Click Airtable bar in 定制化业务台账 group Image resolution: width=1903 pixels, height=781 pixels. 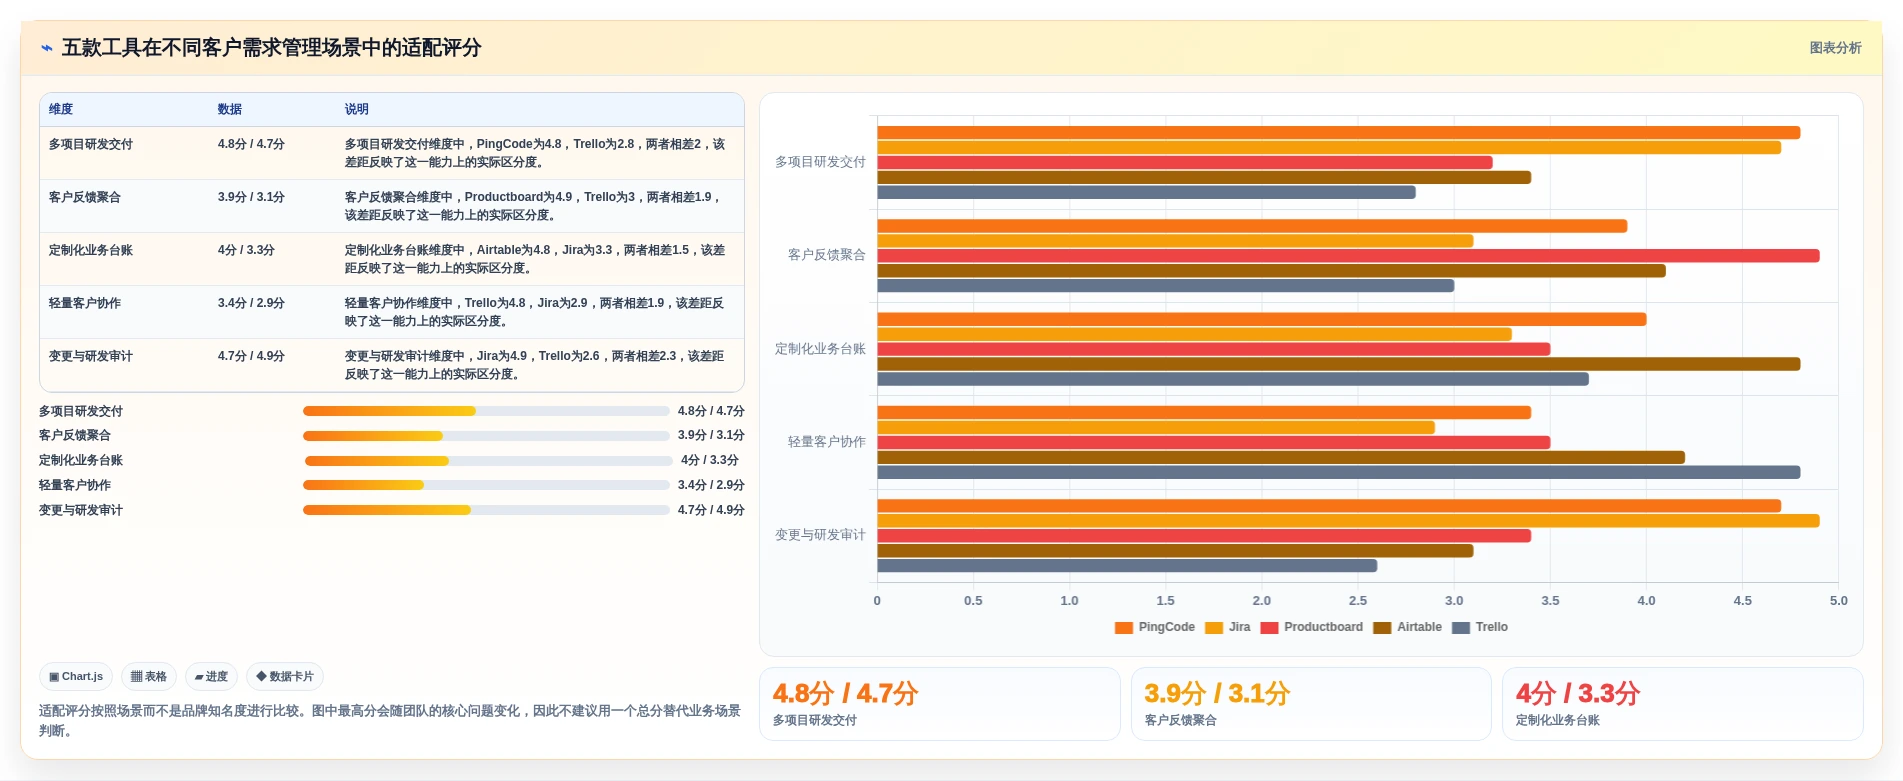1339,364
